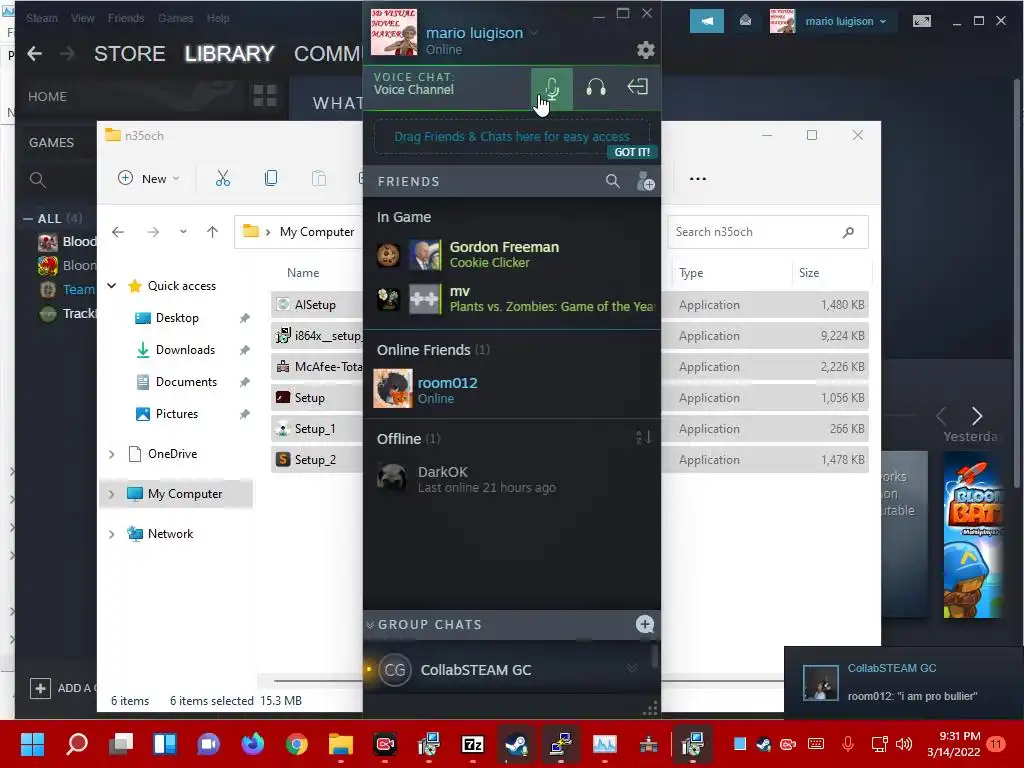The width and height of the screenshot is (1024, 768).
Task: Click the volume icon in system tray
Action: point(904,744)
